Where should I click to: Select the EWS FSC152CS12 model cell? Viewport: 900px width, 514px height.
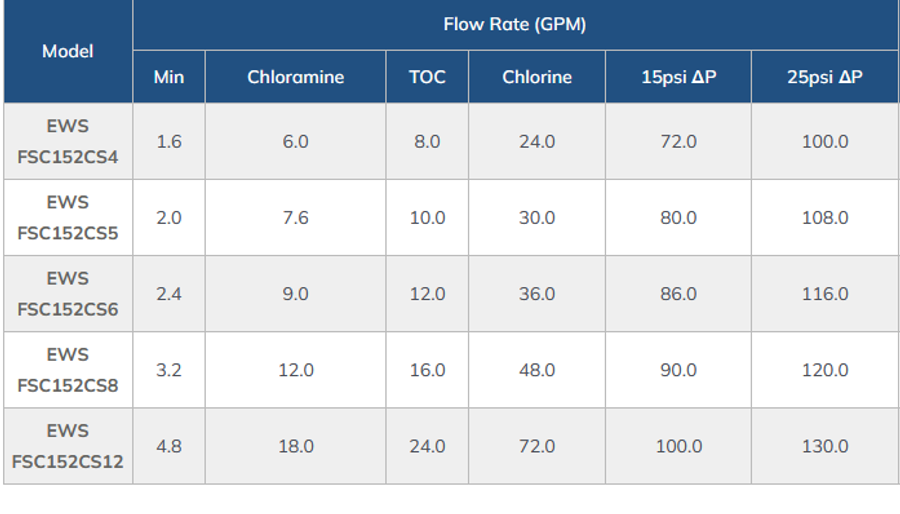[68, 446]
